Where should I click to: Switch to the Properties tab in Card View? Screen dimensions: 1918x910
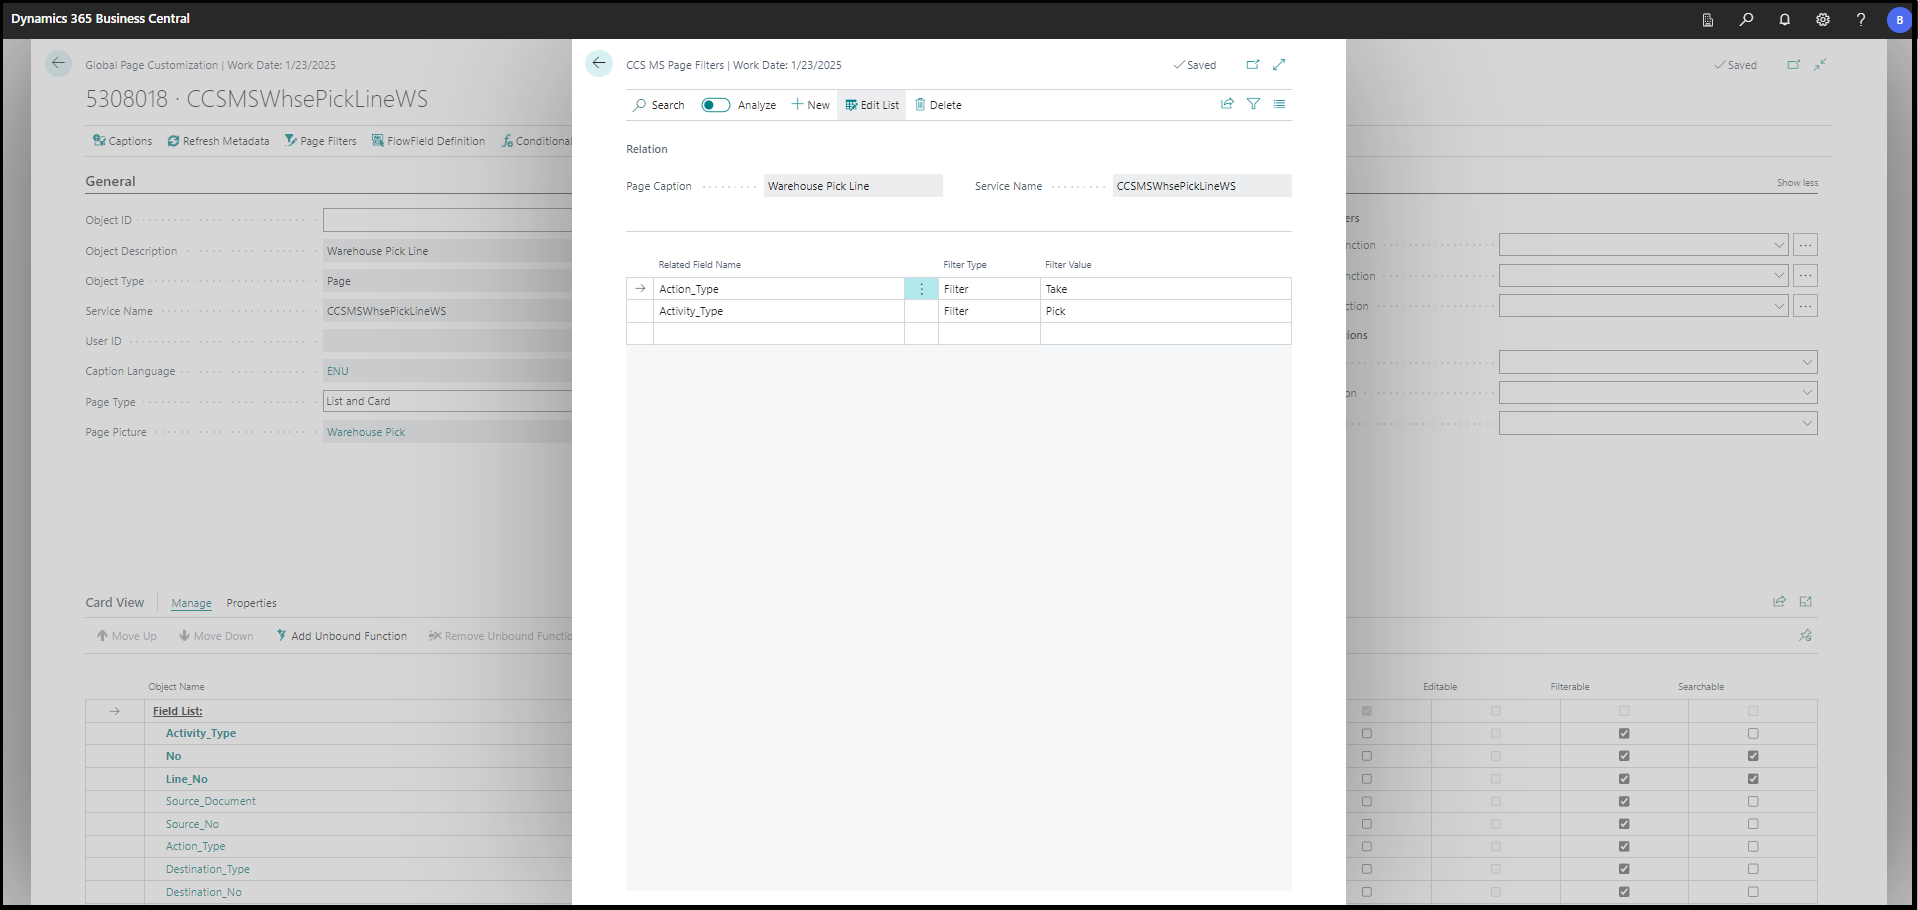[x=251, y=603]
